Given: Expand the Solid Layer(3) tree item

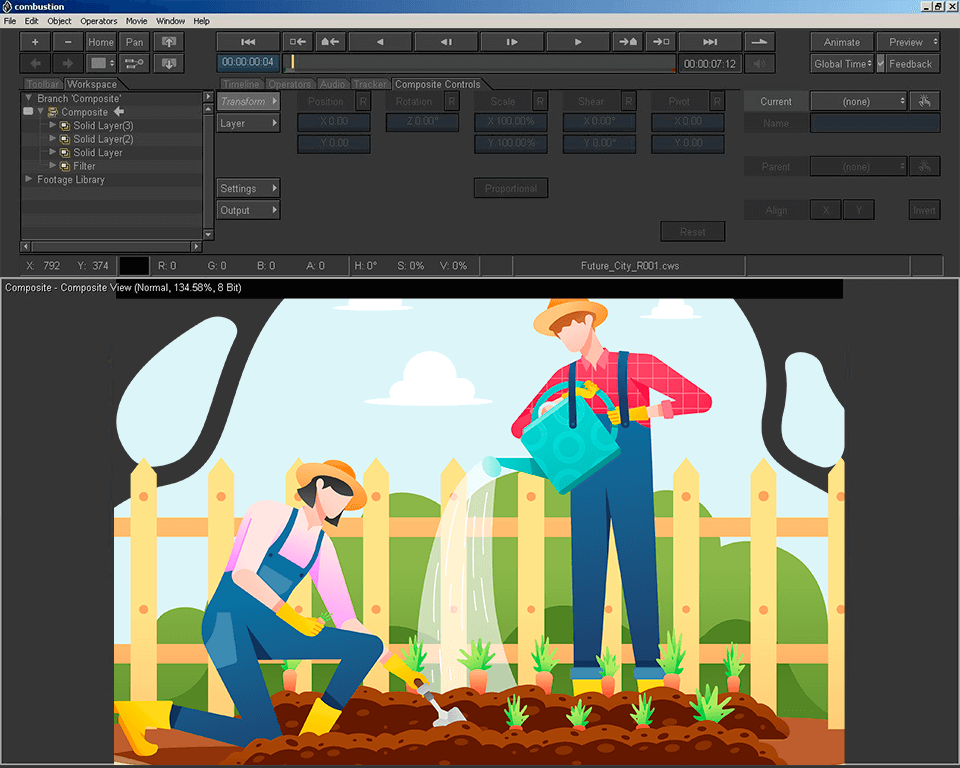Looking at the screenshot, I should click(51, 125).
